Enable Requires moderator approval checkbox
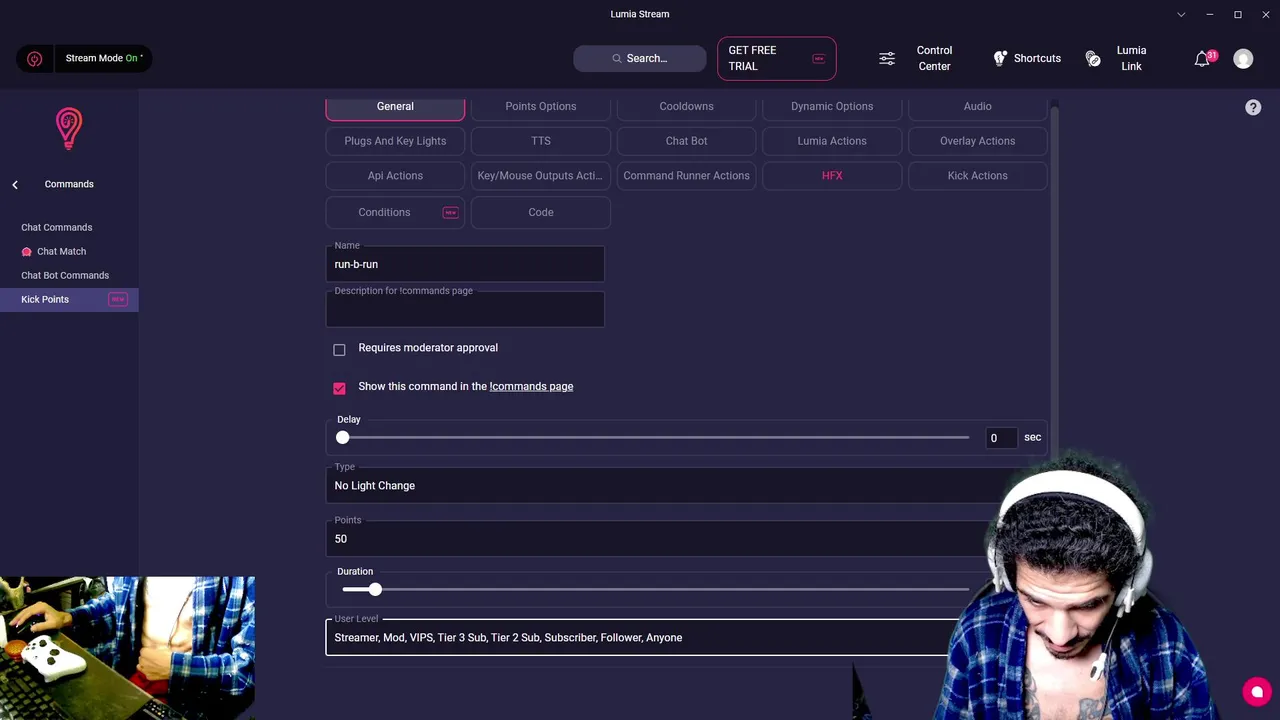This screenshot has height=720, width=1280. pyautogui.click(x=339, y=349)
